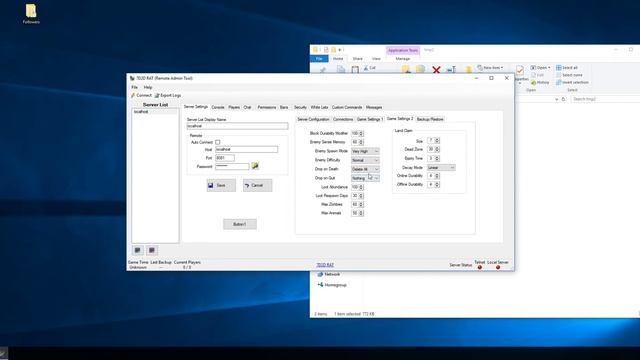This screenshot has height=360, width=640.
Task: Open the Share tab in File Explorer
Action: point(358,59)
